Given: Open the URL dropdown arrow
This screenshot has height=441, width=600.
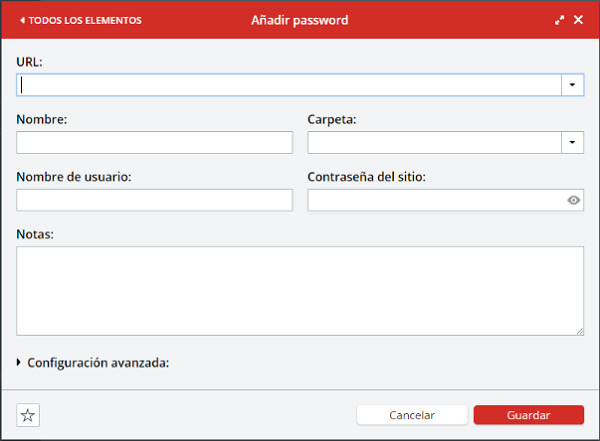Looking at the screenshot, I should click(x=572, y=85).
